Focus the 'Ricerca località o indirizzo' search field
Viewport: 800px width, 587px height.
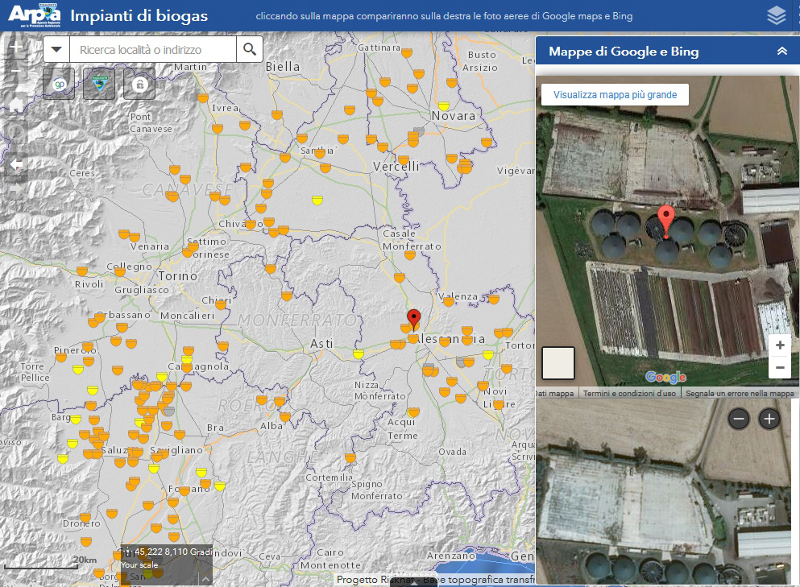pos(153,49)
